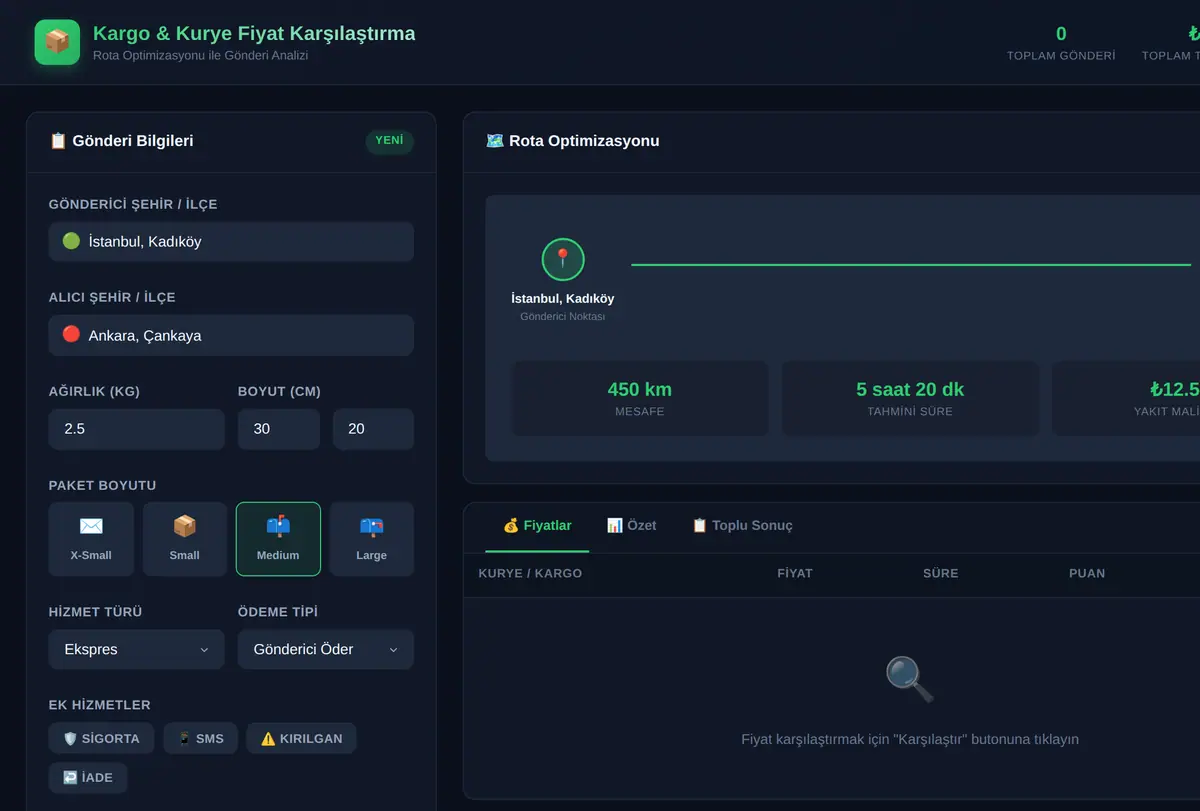Enable SMS extra service
The image size is (1200, 811).
pos(200,739)
